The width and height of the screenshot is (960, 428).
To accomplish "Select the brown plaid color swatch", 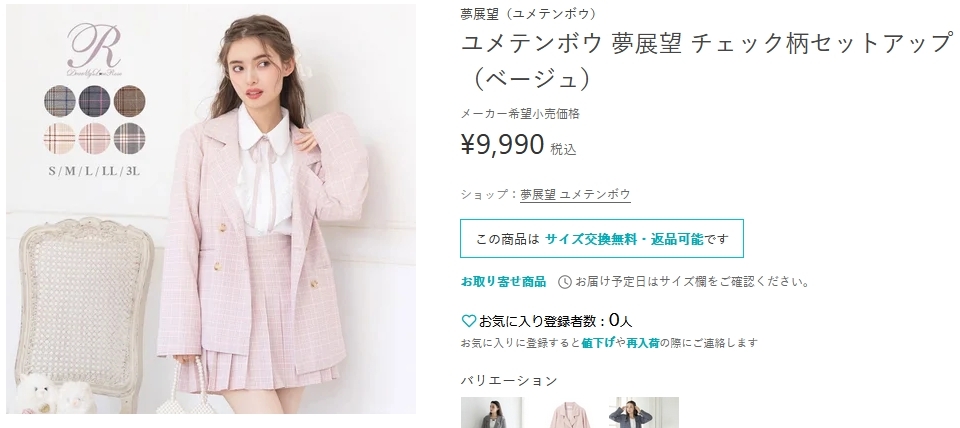I will click(129, 101).
